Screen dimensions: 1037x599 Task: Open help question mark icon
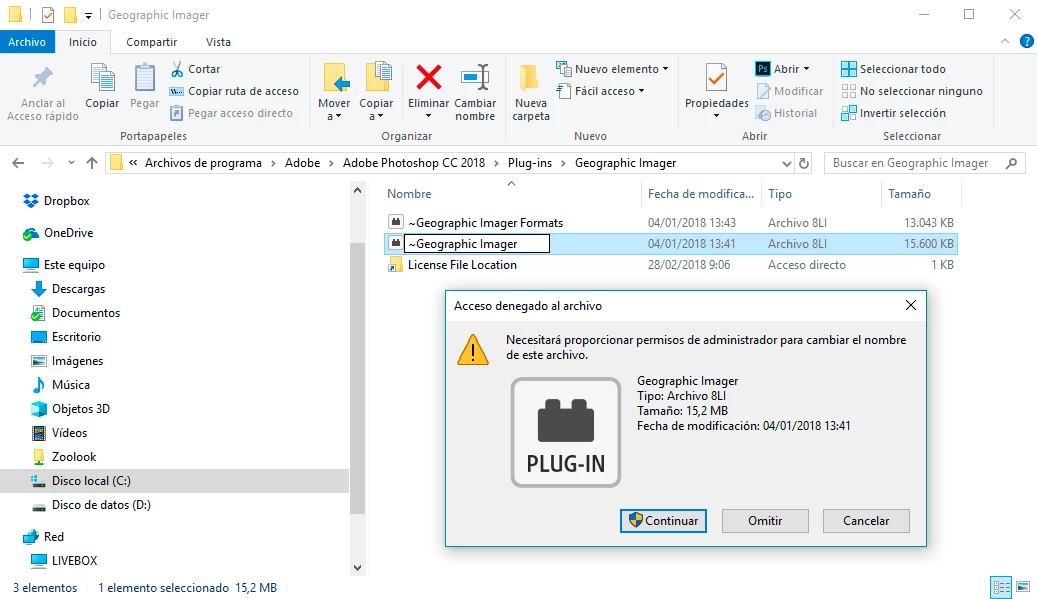coord(1026,41)
